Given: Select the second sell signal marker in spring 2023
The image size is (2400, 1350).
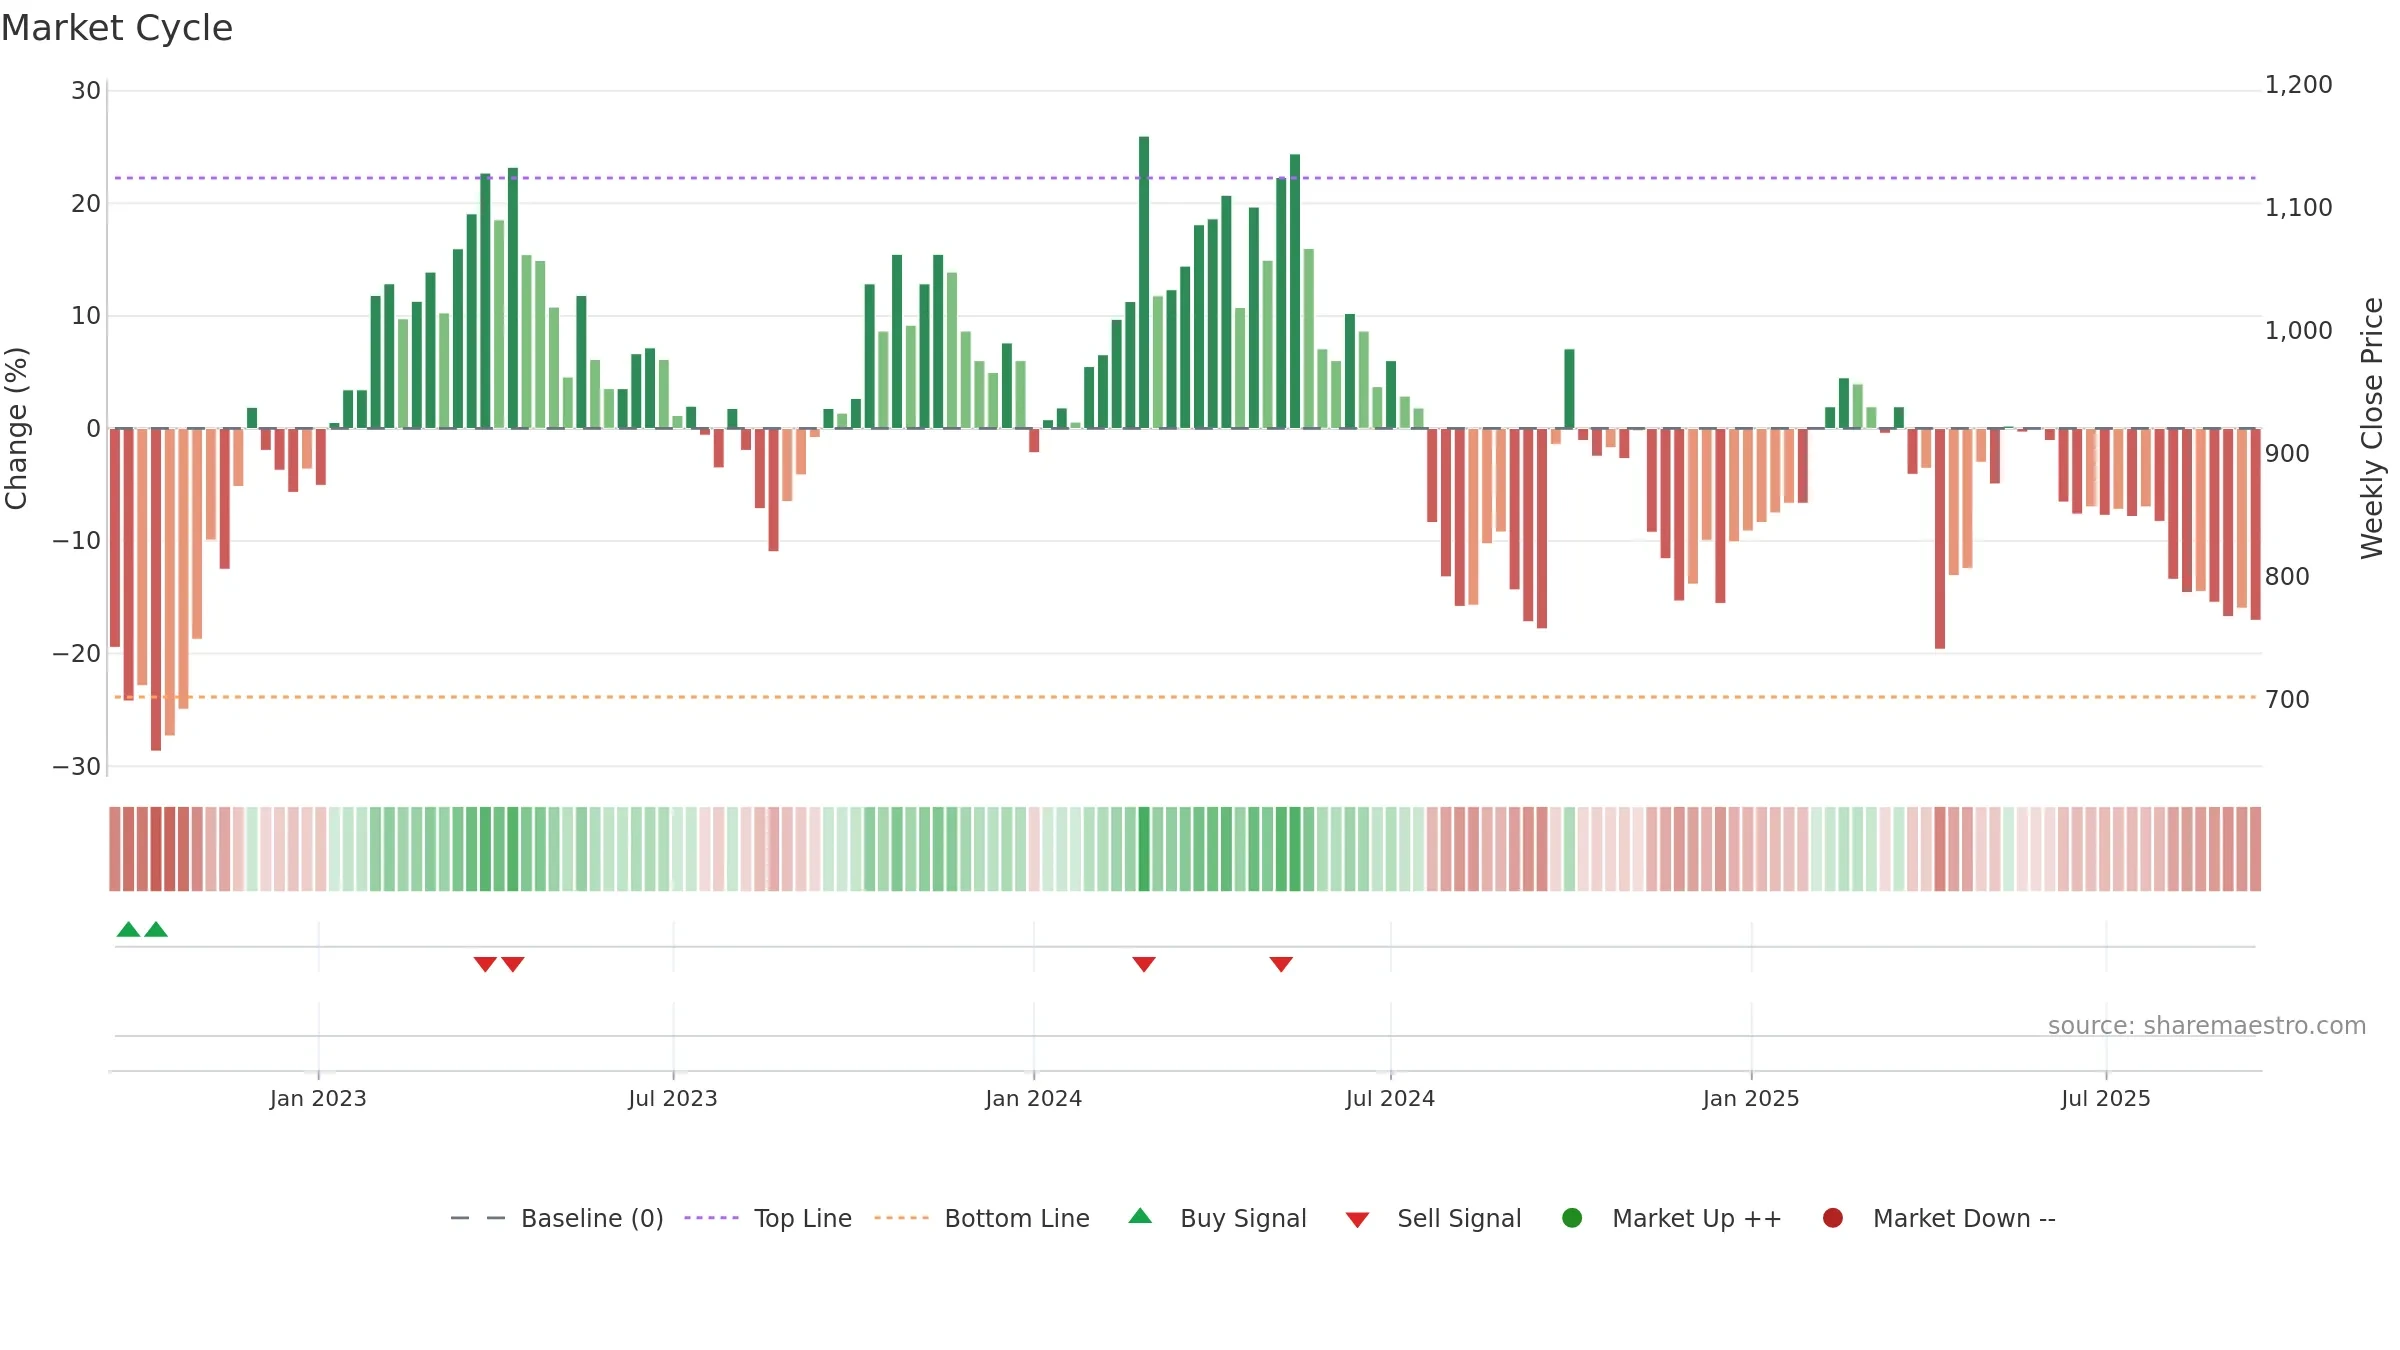Looking at the screenshot, I should [x=513, y=964].
